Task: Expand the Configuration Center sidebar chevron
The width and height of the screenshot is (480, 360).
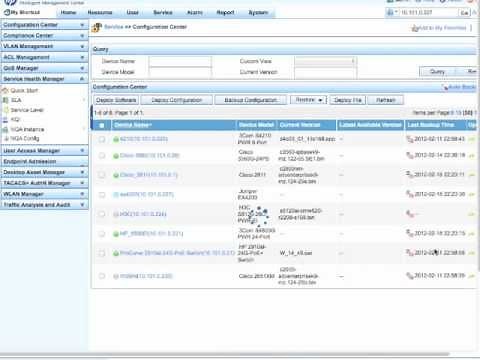Action: pos(82,25)
